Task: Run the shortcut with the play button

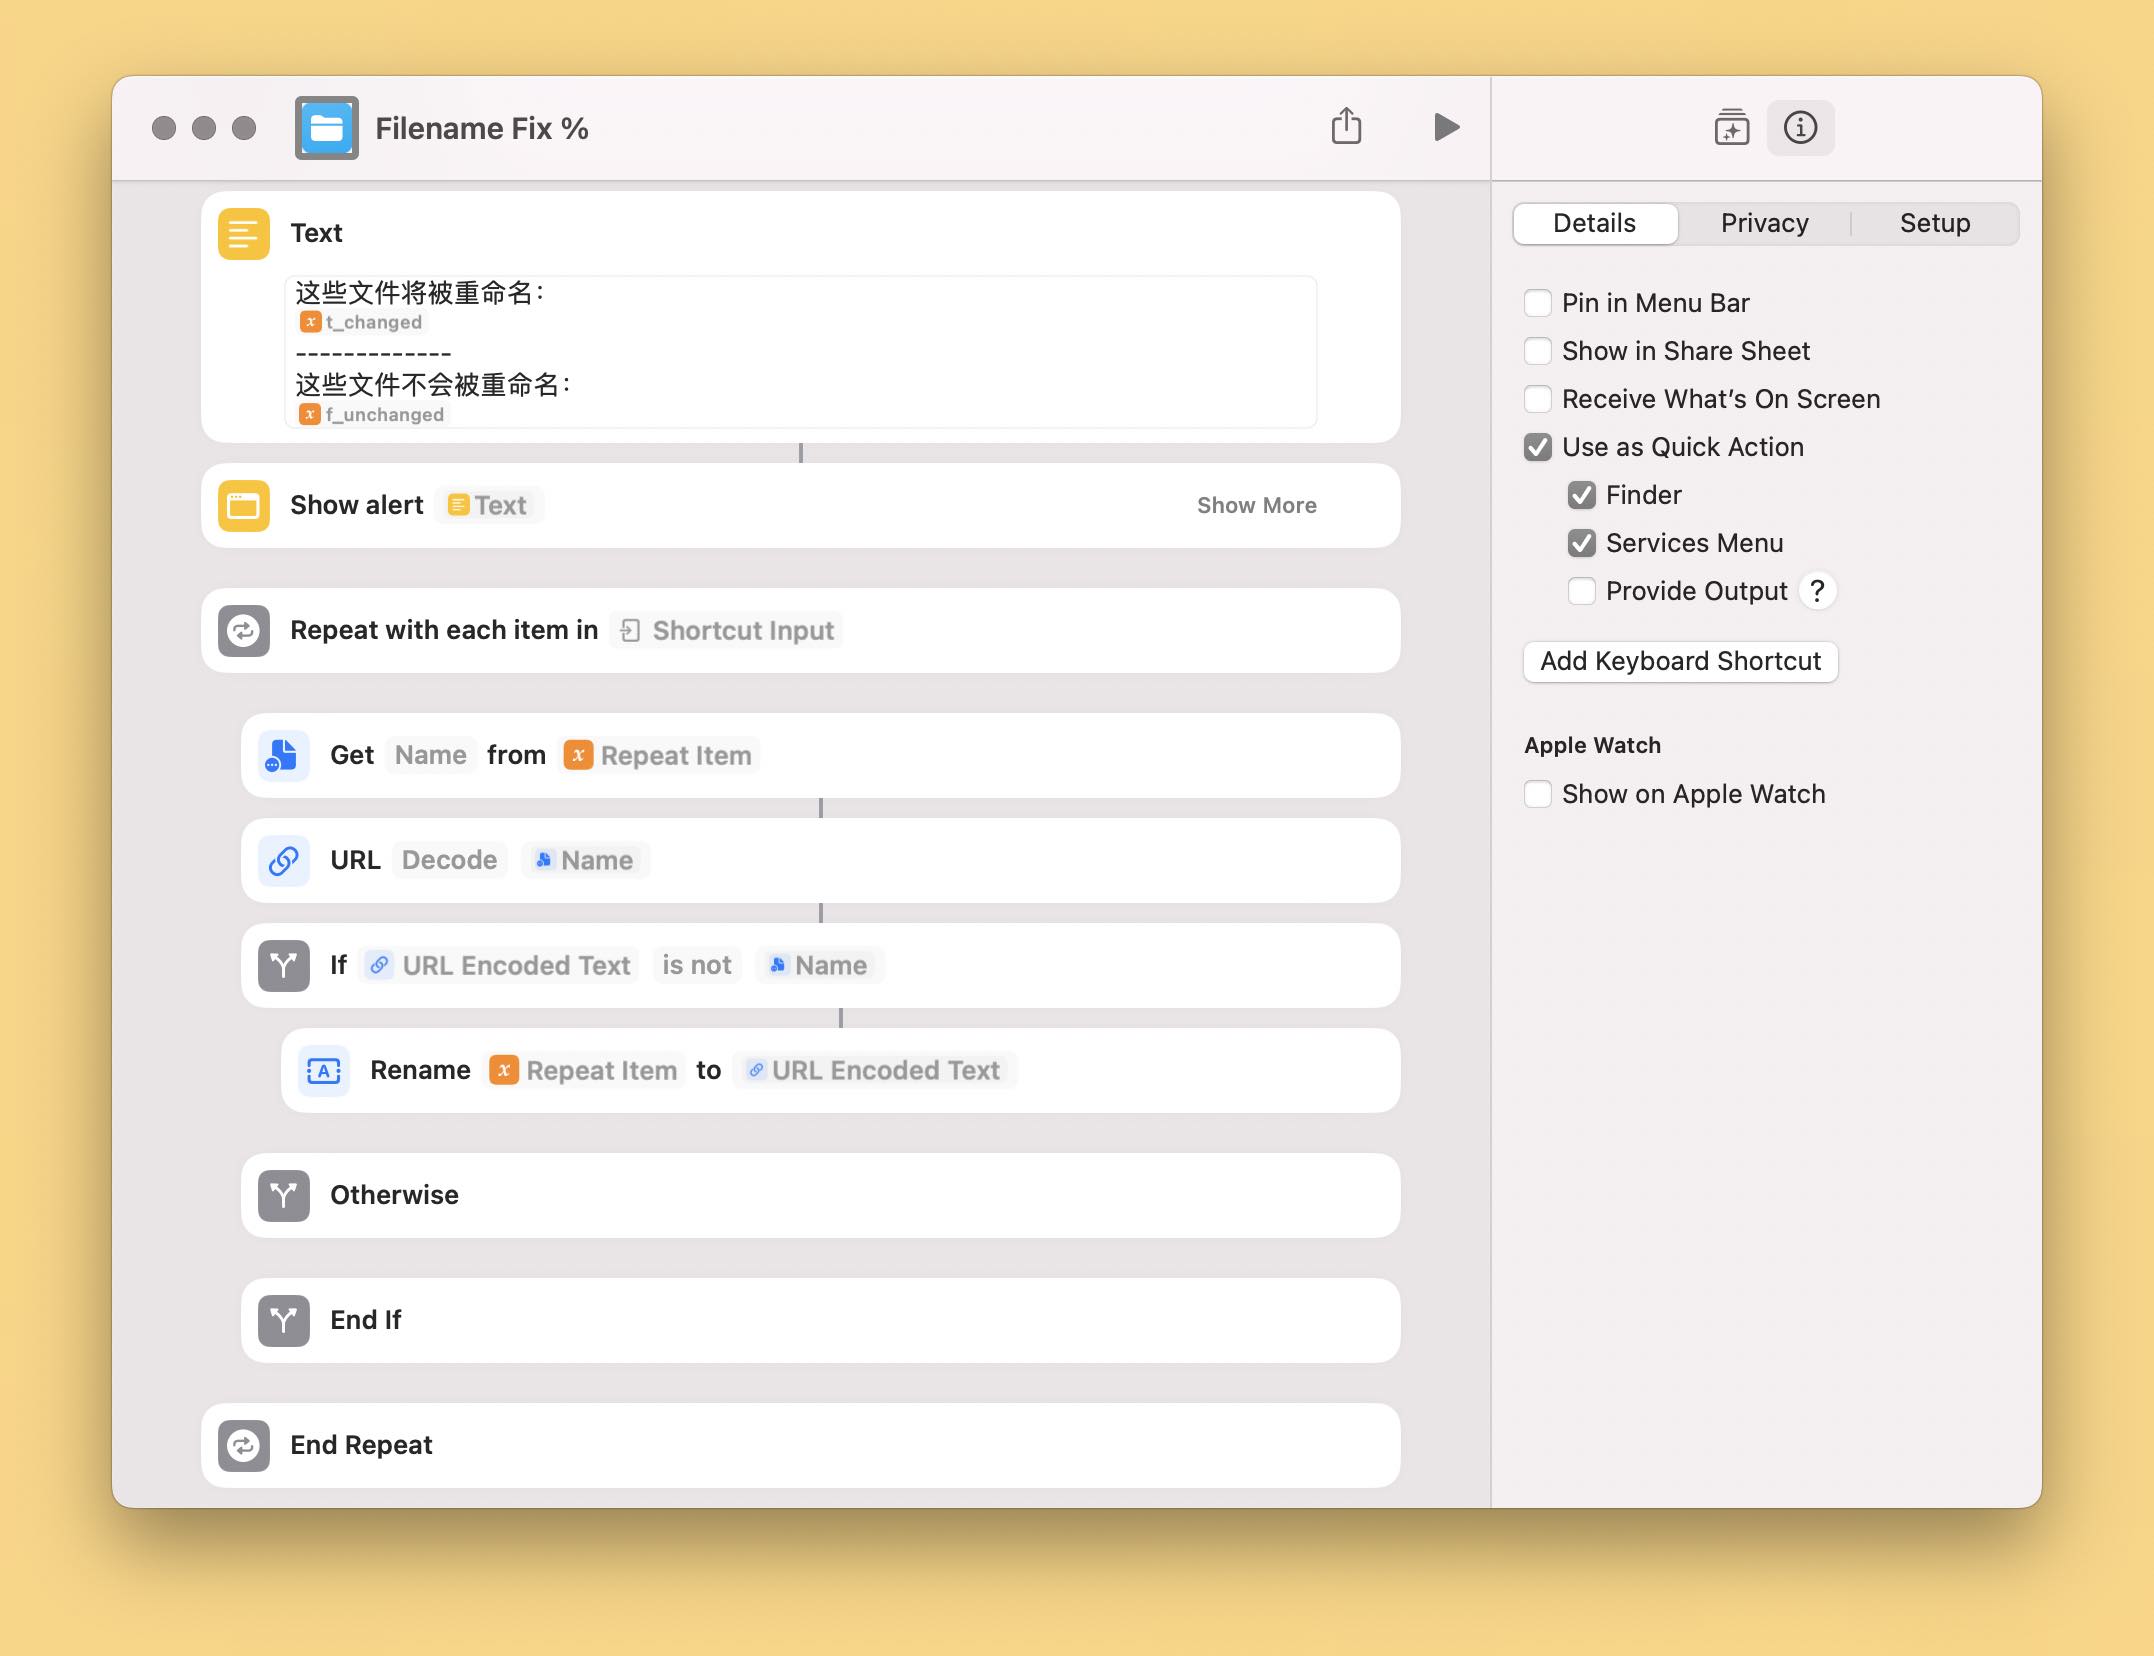Action: click(1446, 127)
